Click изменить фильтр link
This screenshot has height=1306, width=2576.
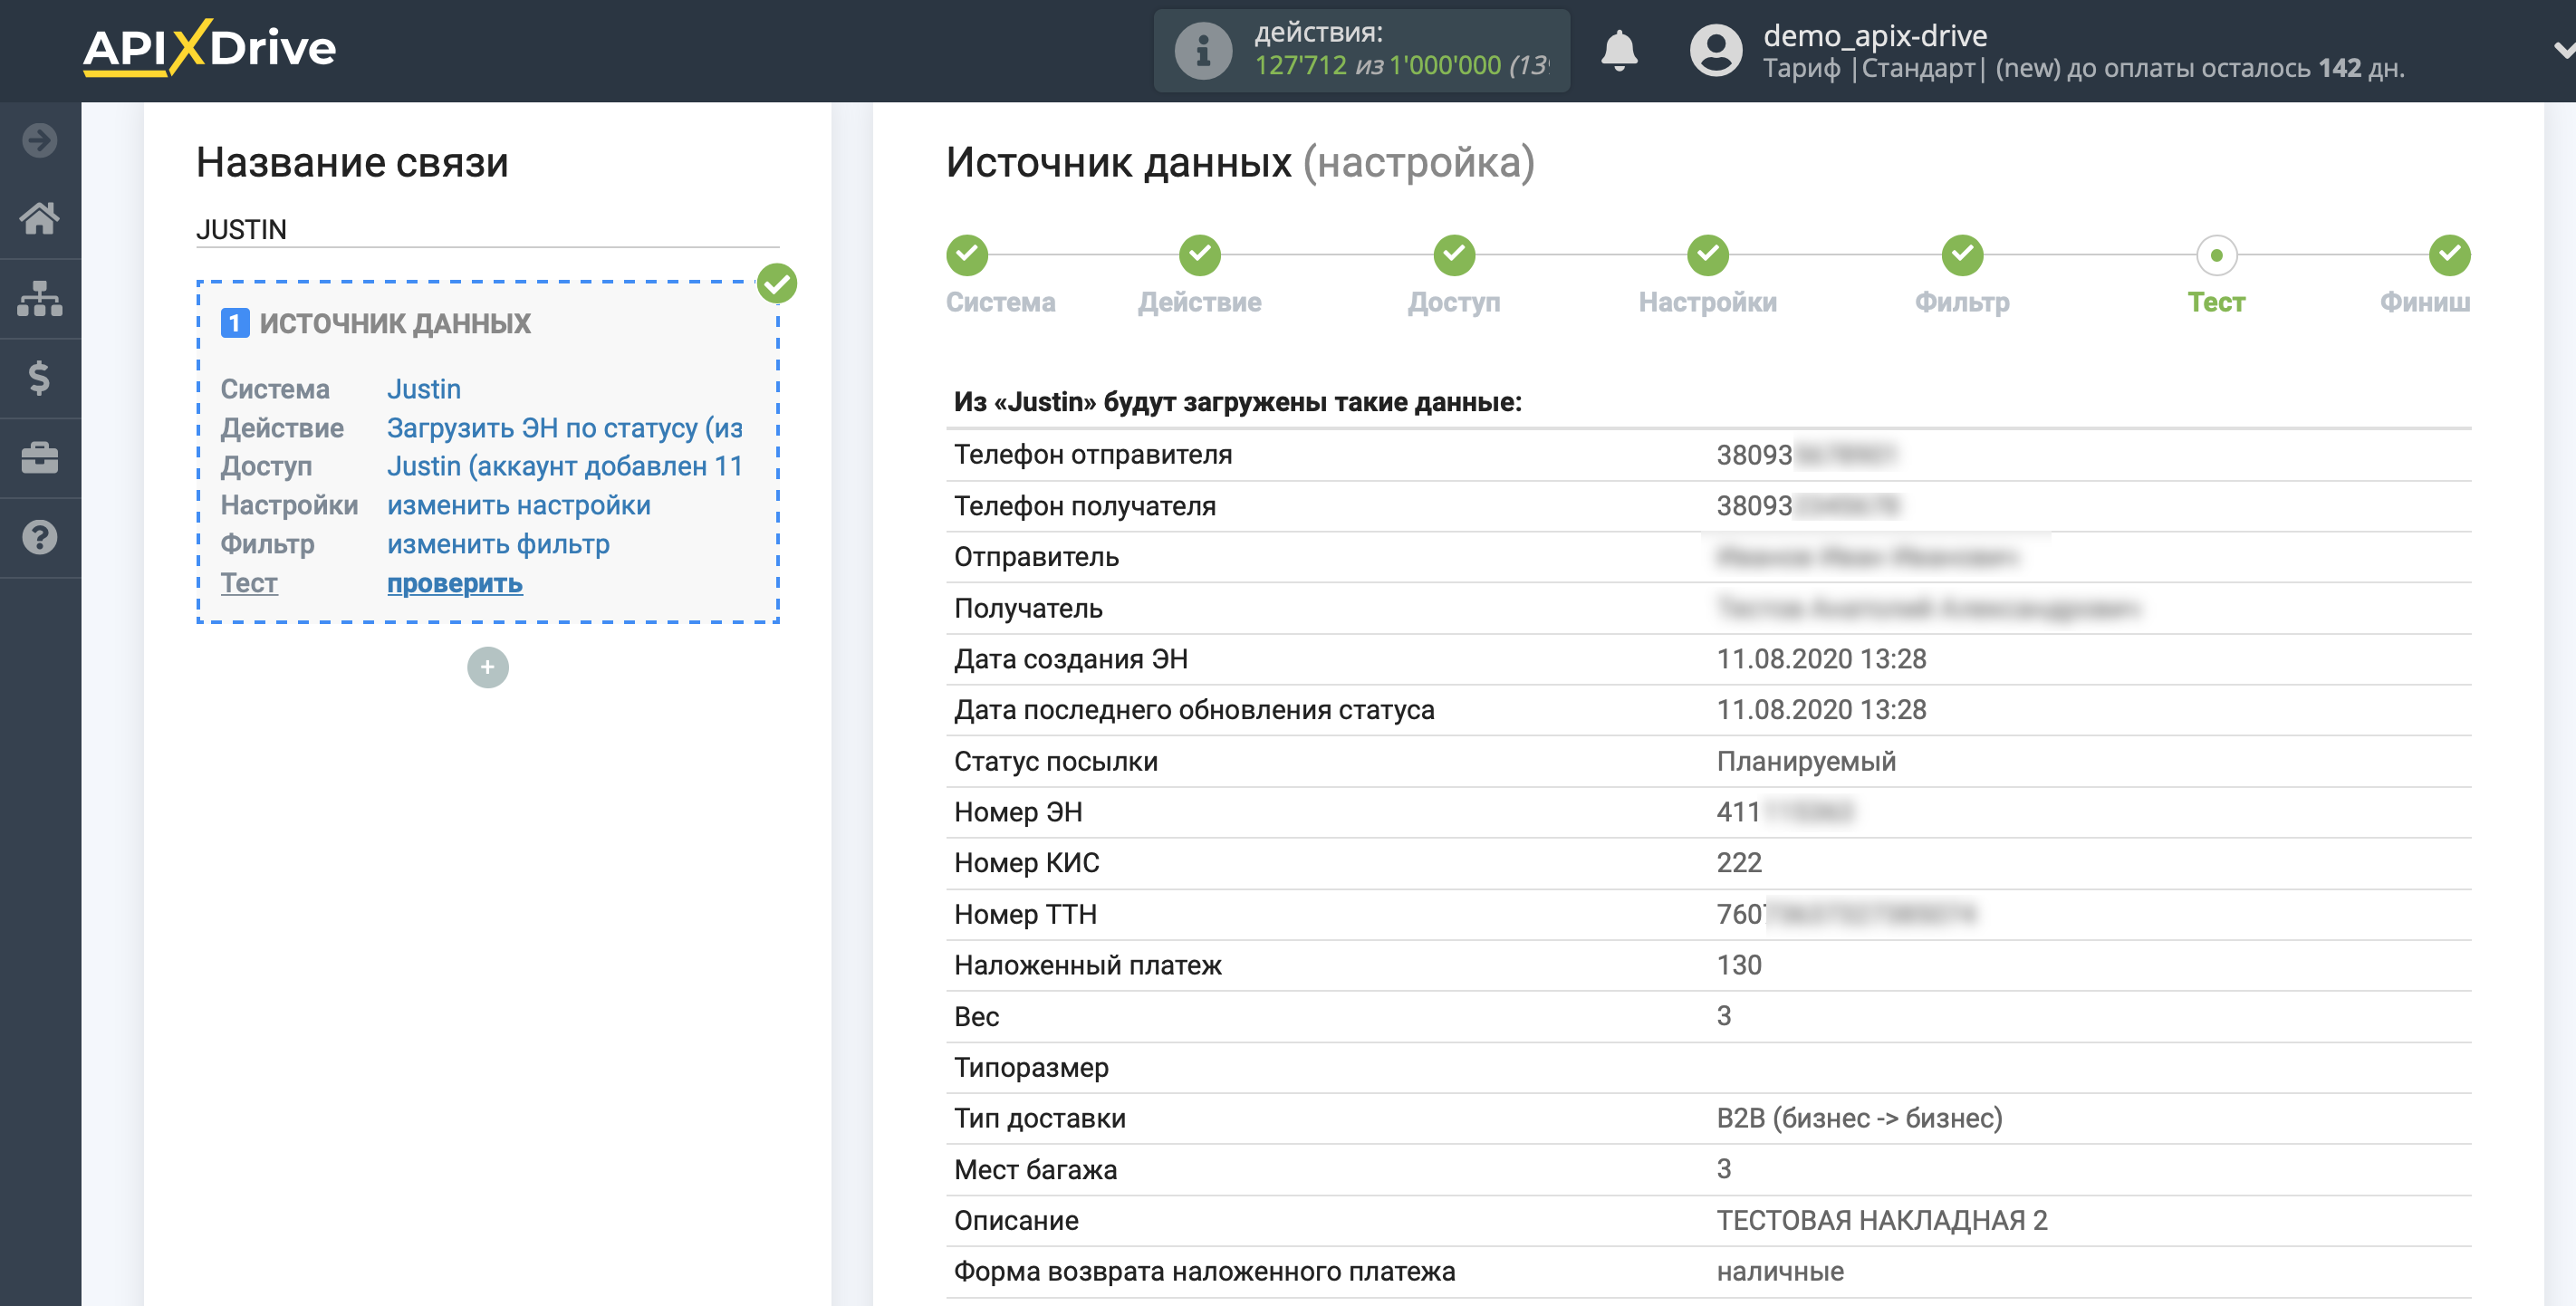point(498,544)
